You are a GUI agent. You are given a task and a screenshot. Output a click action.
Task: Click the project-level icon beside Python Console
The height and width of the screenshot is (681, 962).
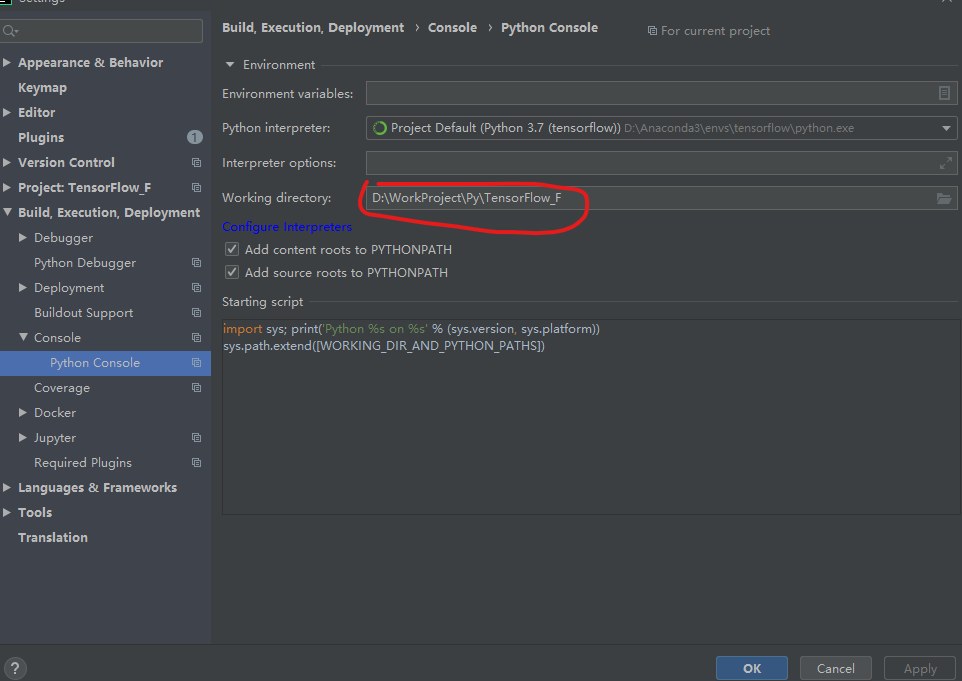pos(198,363)
